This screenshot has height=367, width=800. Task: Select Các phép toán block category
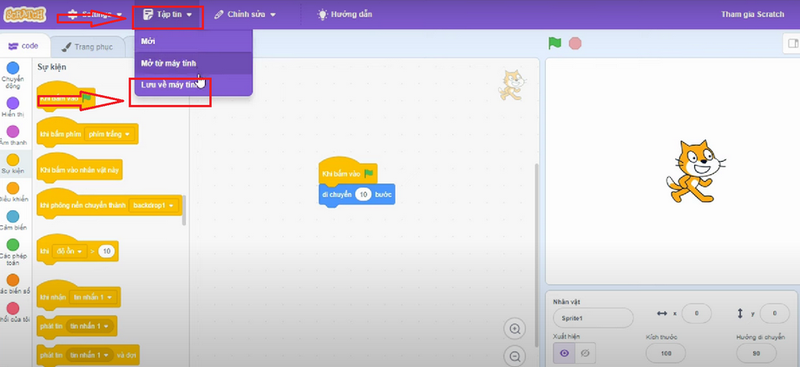pos(13,252)
